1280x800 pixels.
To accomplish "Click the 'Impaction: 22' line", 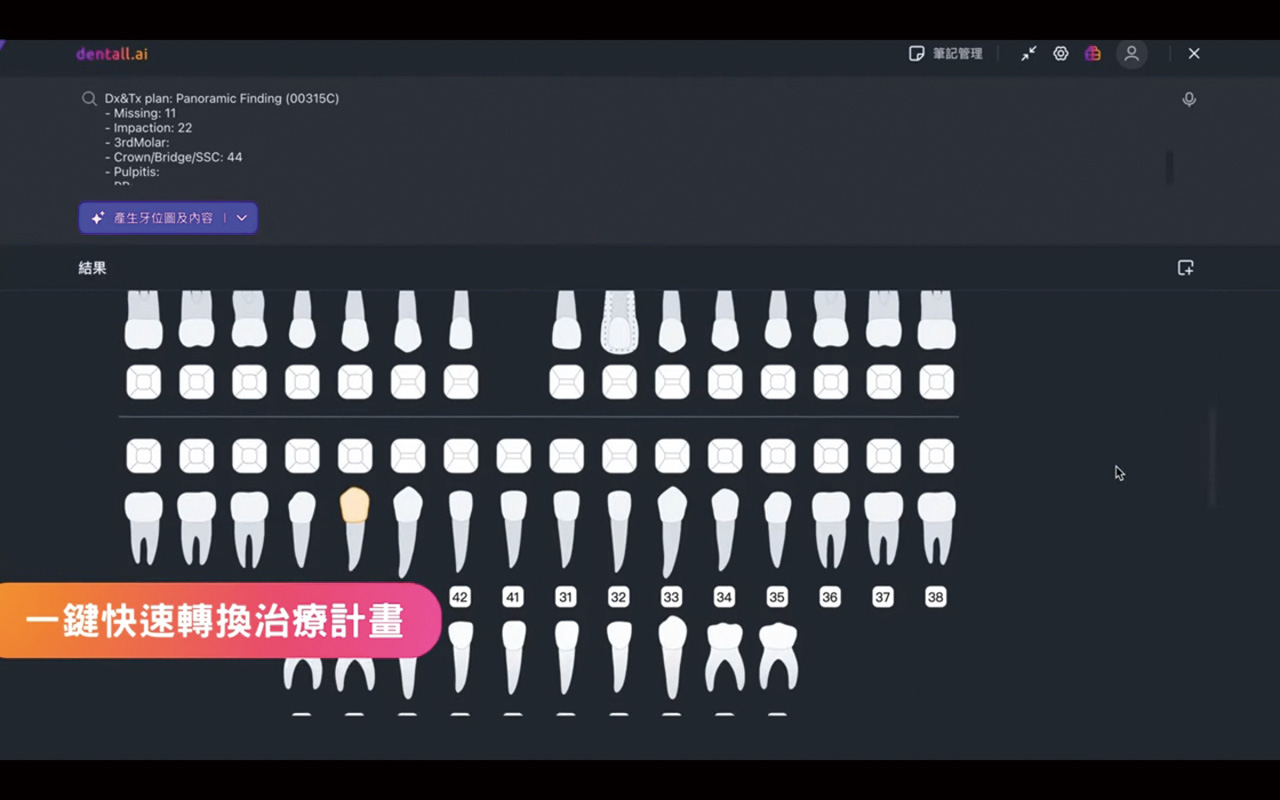I will coord(149,128).
